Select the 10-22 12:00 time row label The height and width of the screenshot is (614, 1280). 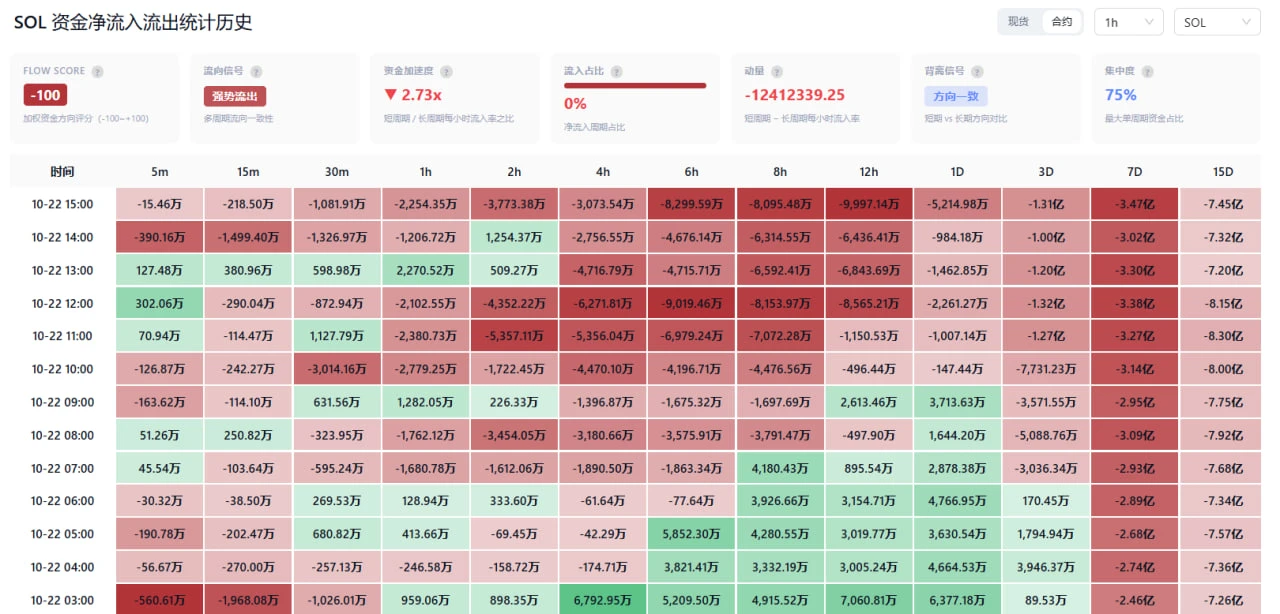coord(63,304)
